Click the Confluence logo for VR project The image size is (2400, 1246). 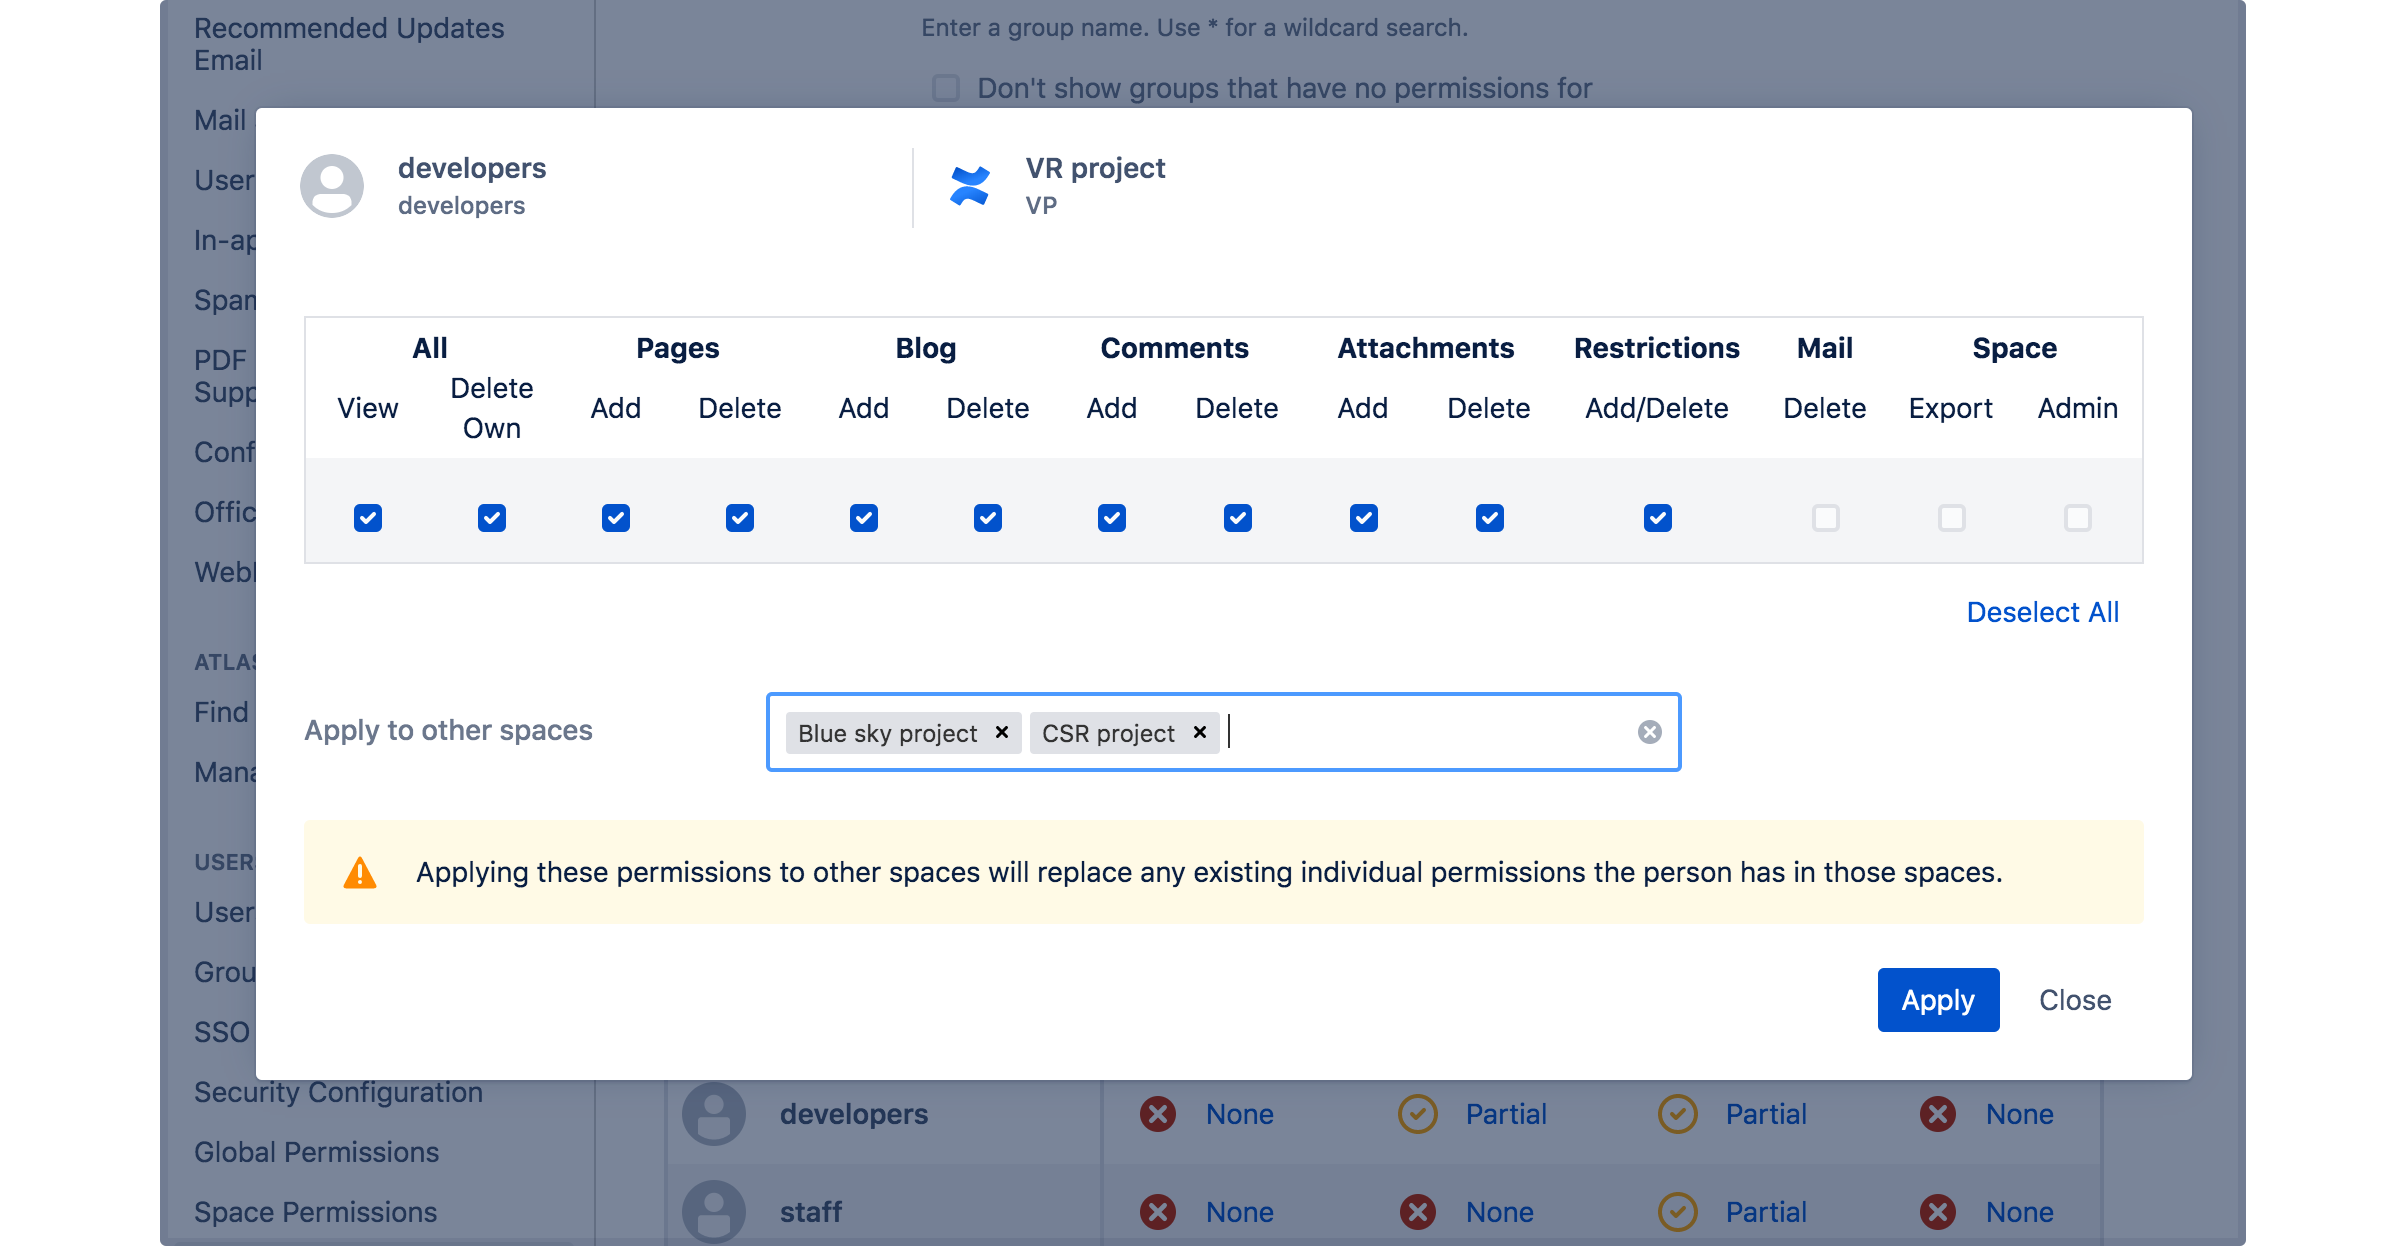click(x=970, y=186)
